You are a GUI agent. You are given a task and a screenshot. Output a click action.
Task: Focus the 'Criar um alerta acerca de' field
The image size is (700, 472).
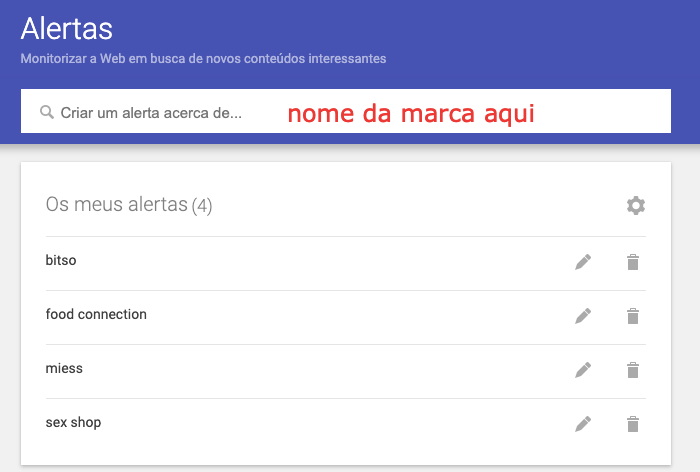(346, 111)
